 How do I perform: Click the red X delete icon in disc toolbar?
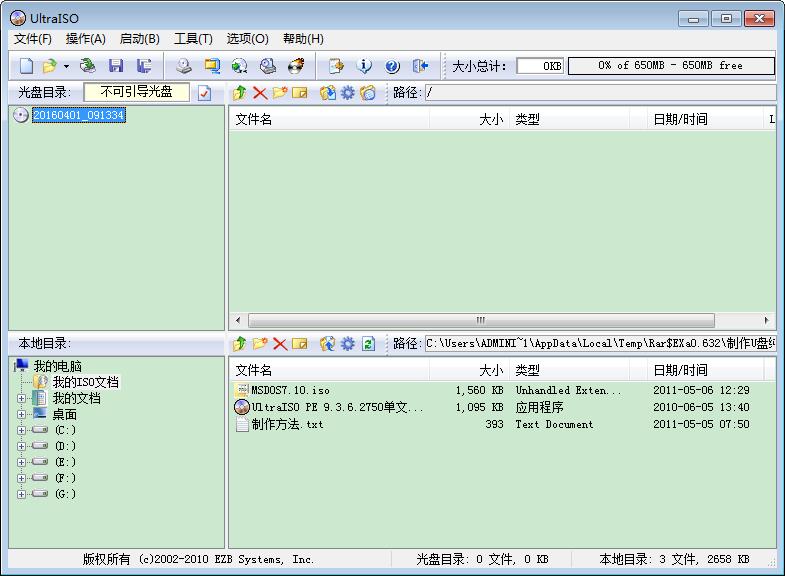(x=260, y=93)
